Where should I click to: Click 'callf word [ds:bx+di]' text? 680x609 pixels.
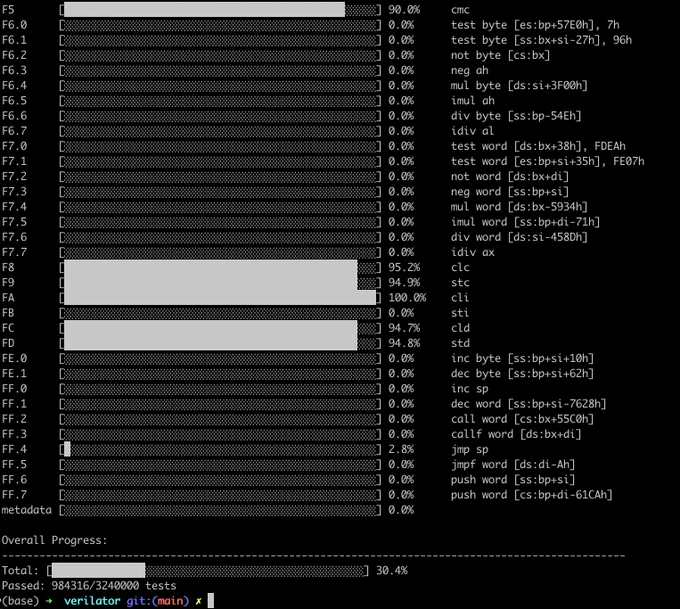point(516,434)
